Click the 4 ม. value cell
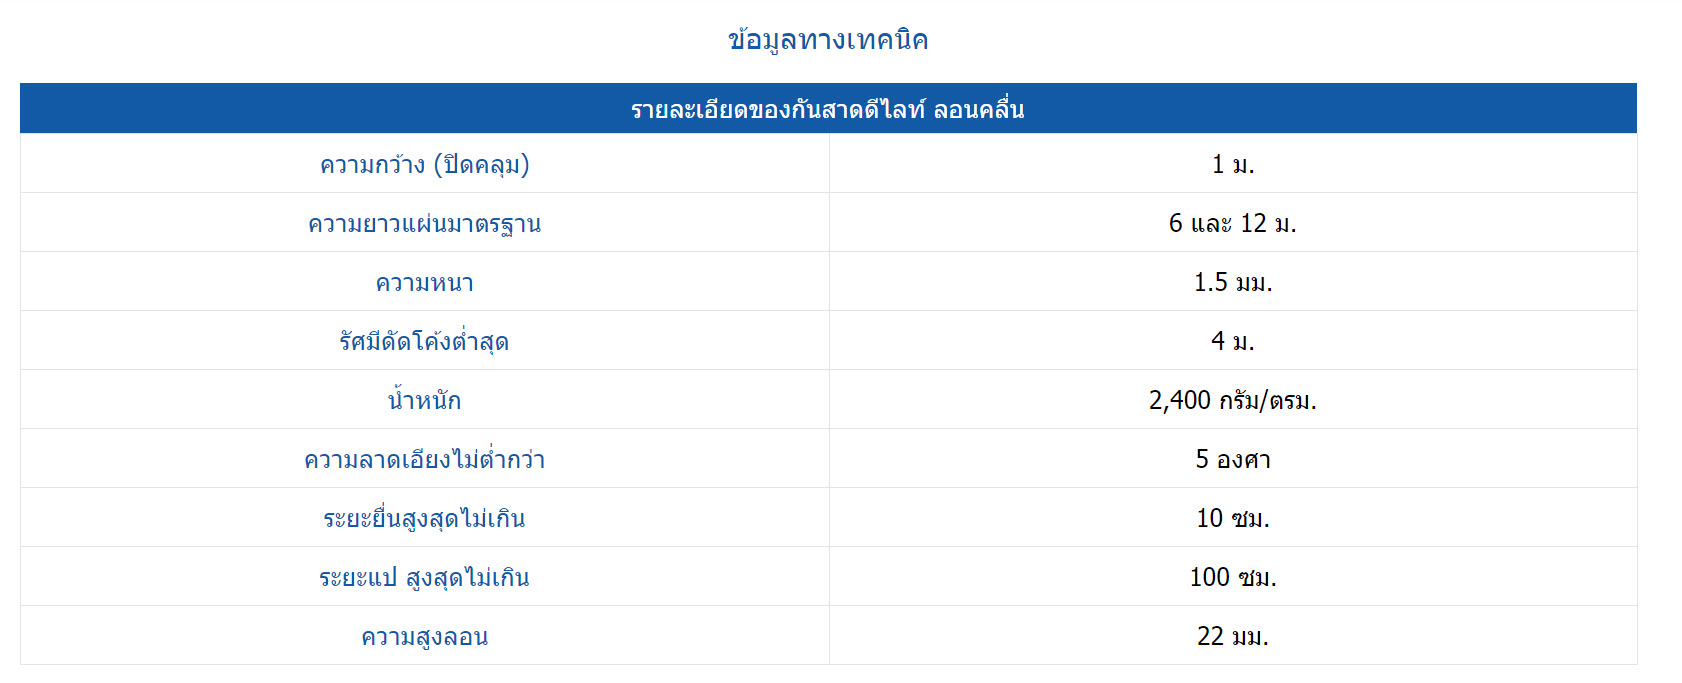The width and height of the screenshot is (1682, 683). pyautogui.click(x=1232, y=341)
